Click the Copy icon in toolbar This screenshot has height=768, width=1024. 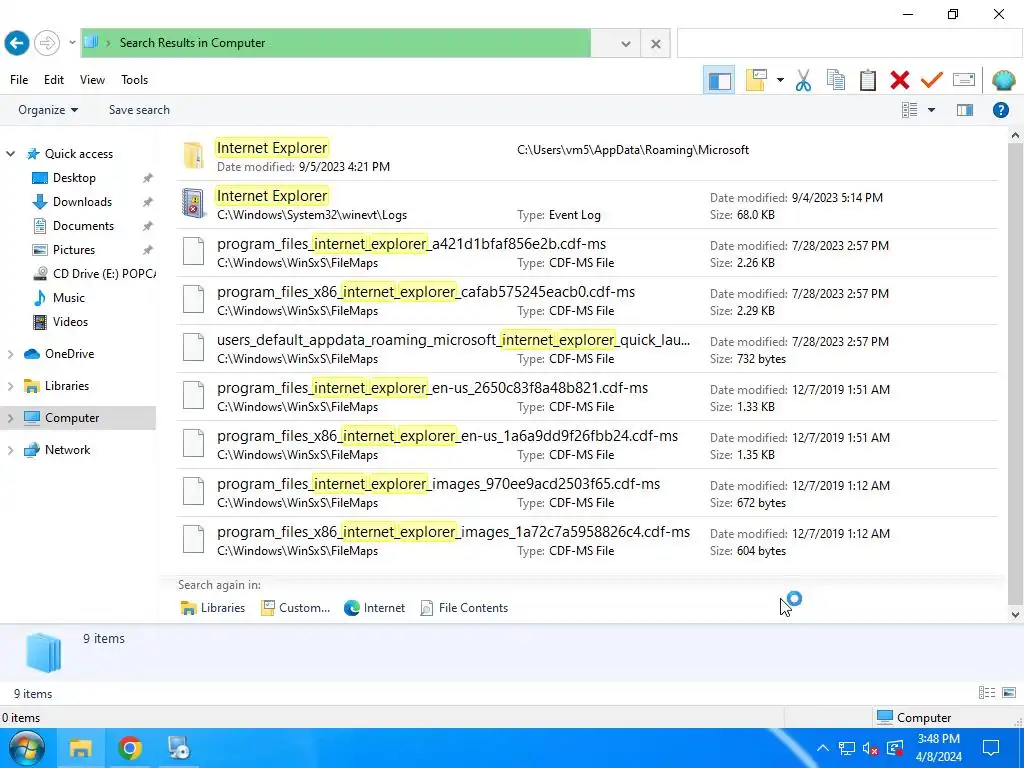pos(835,80)
